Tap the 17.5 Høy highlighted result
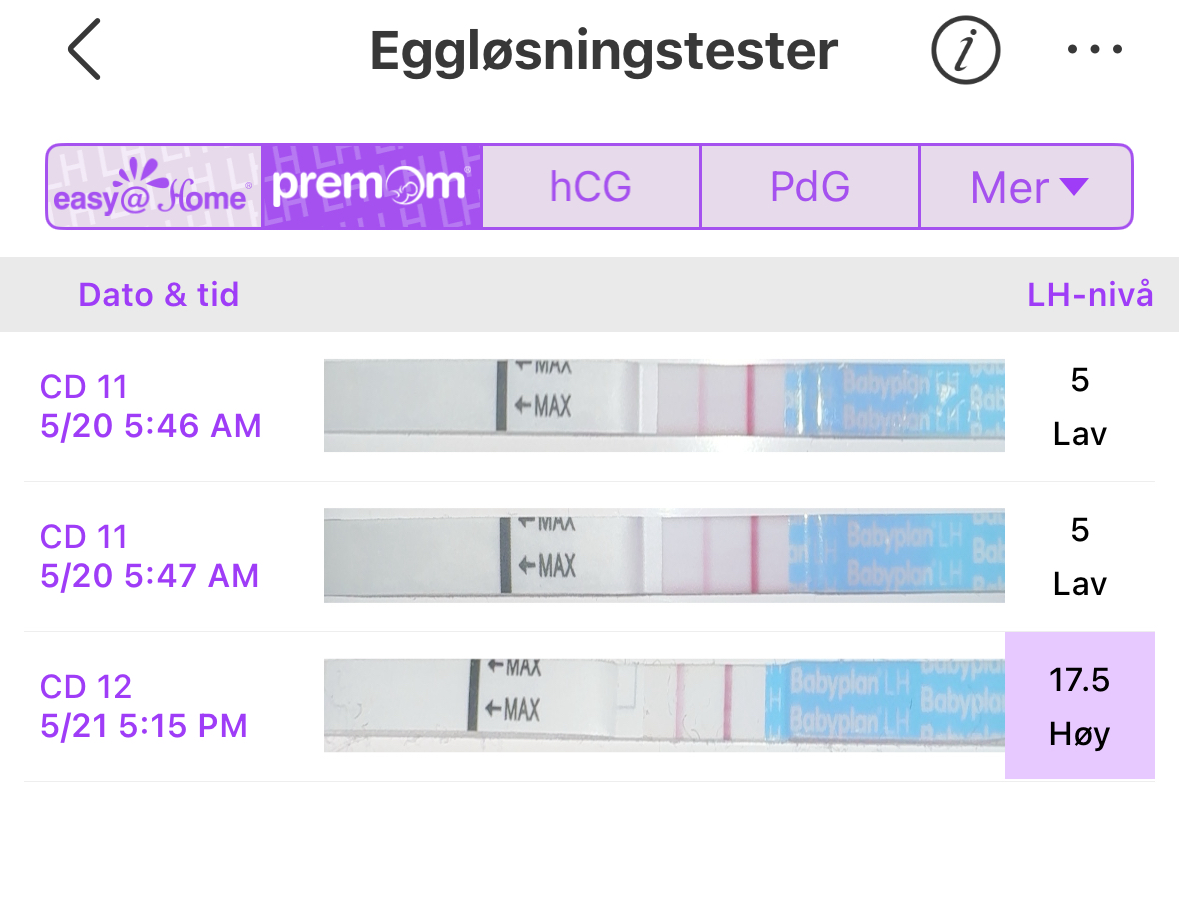This screenshot has width=1179, height=919. click(x=1079, y=706)
